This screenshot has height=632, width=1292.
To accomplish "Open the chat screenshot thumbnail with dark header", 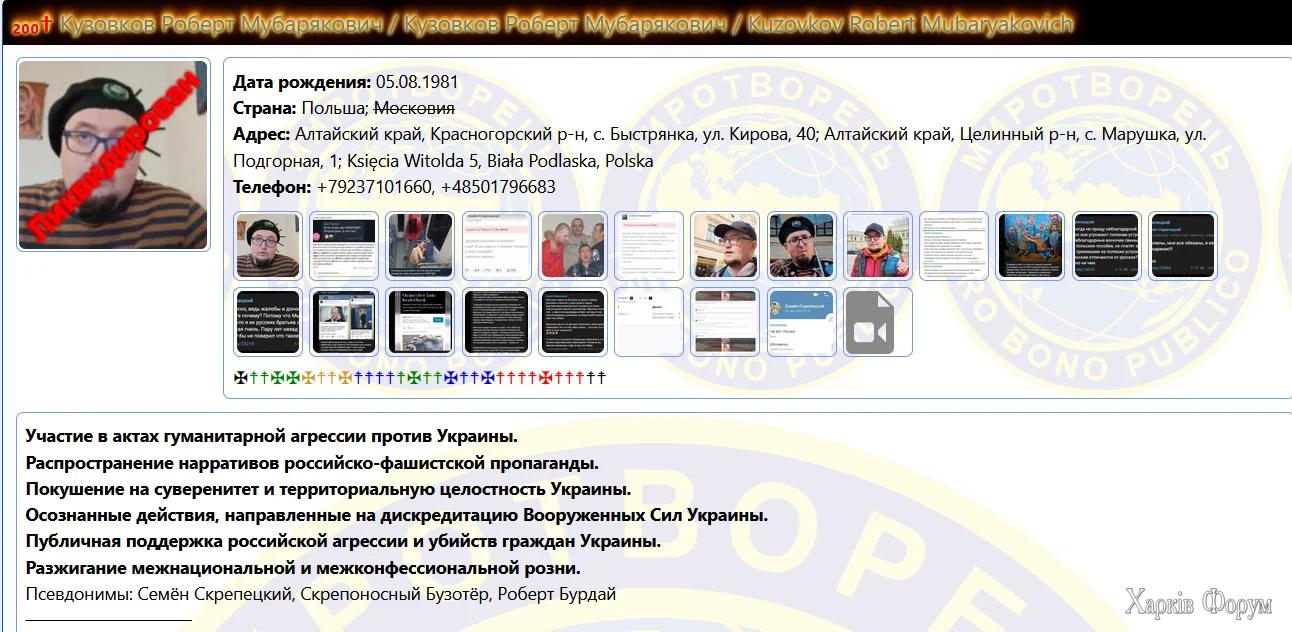I will tap(344, 246).
